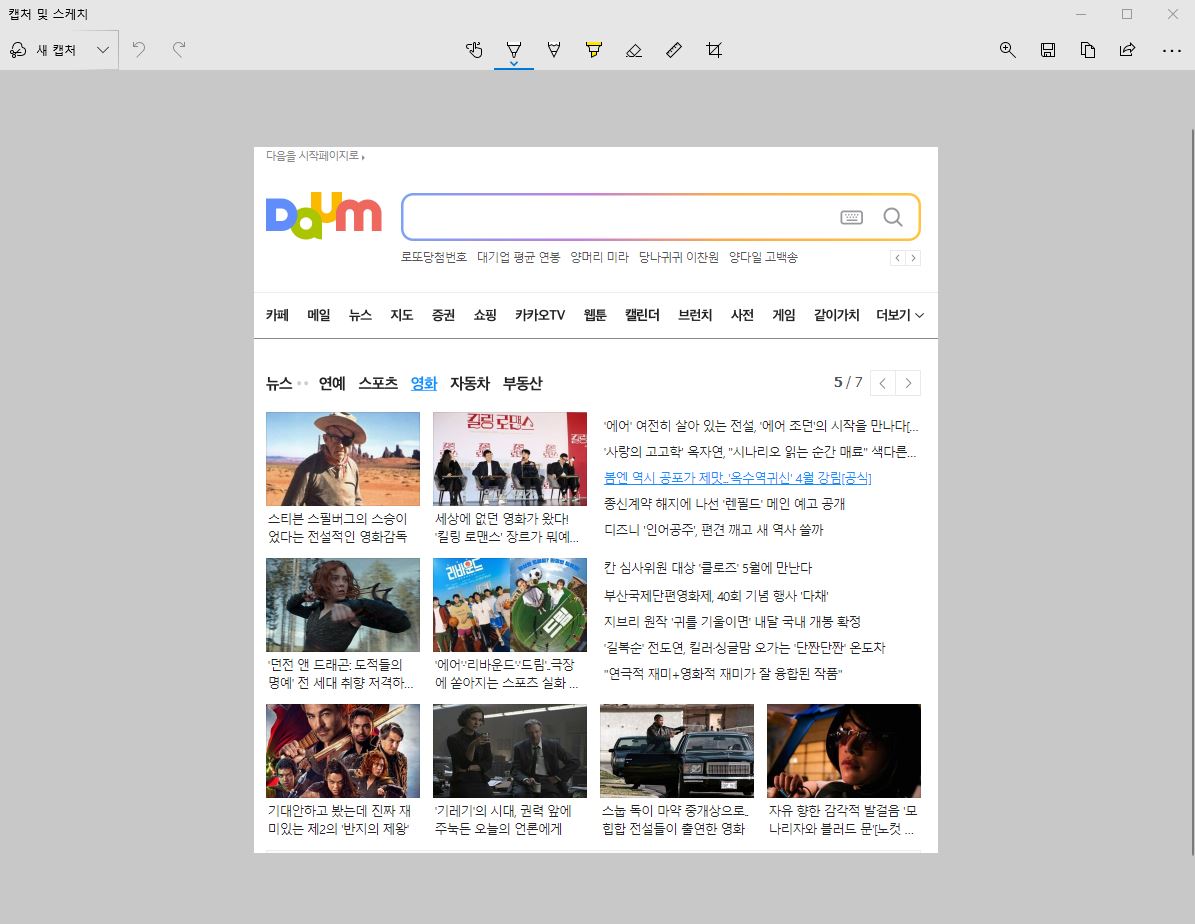Copy the capture to clipboard

pyautogui.click(x=1088, y=50)
